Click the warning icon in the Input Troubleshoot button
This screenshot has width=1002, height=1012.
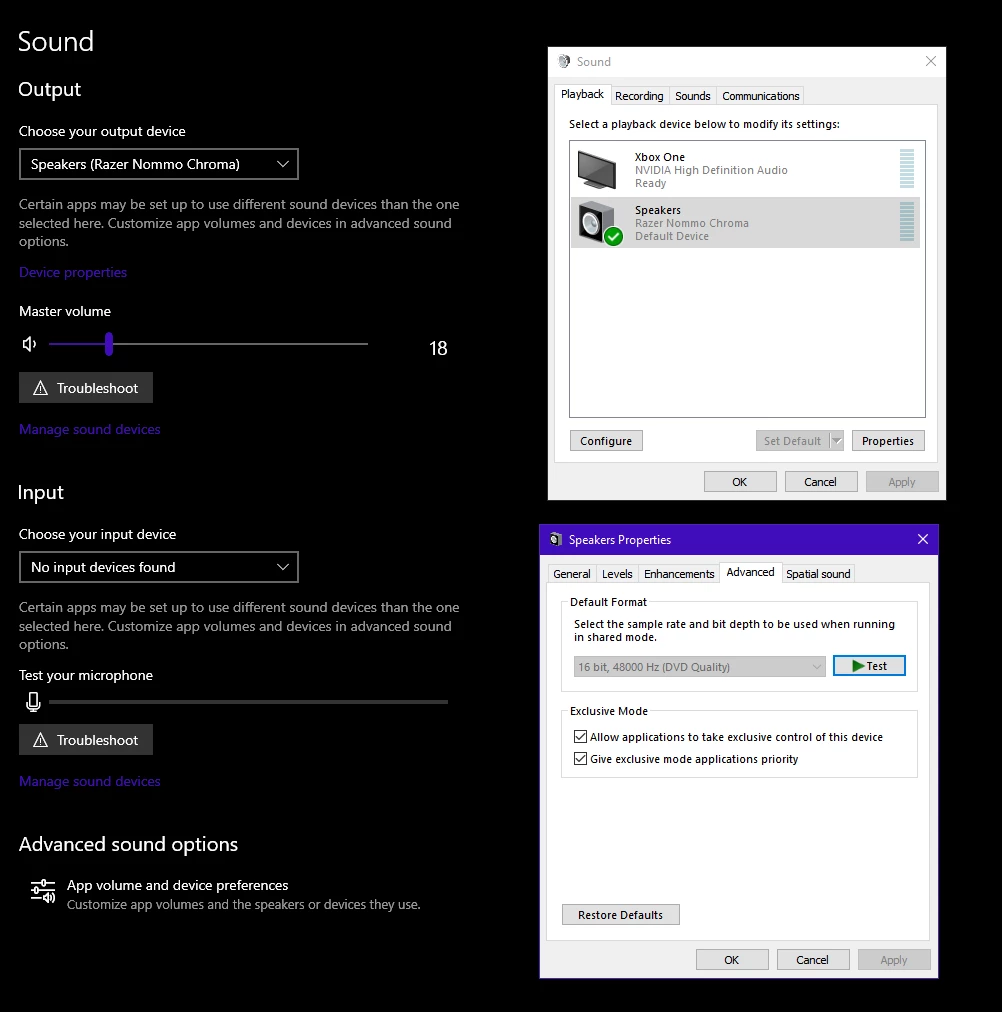(x=41, y=740)
